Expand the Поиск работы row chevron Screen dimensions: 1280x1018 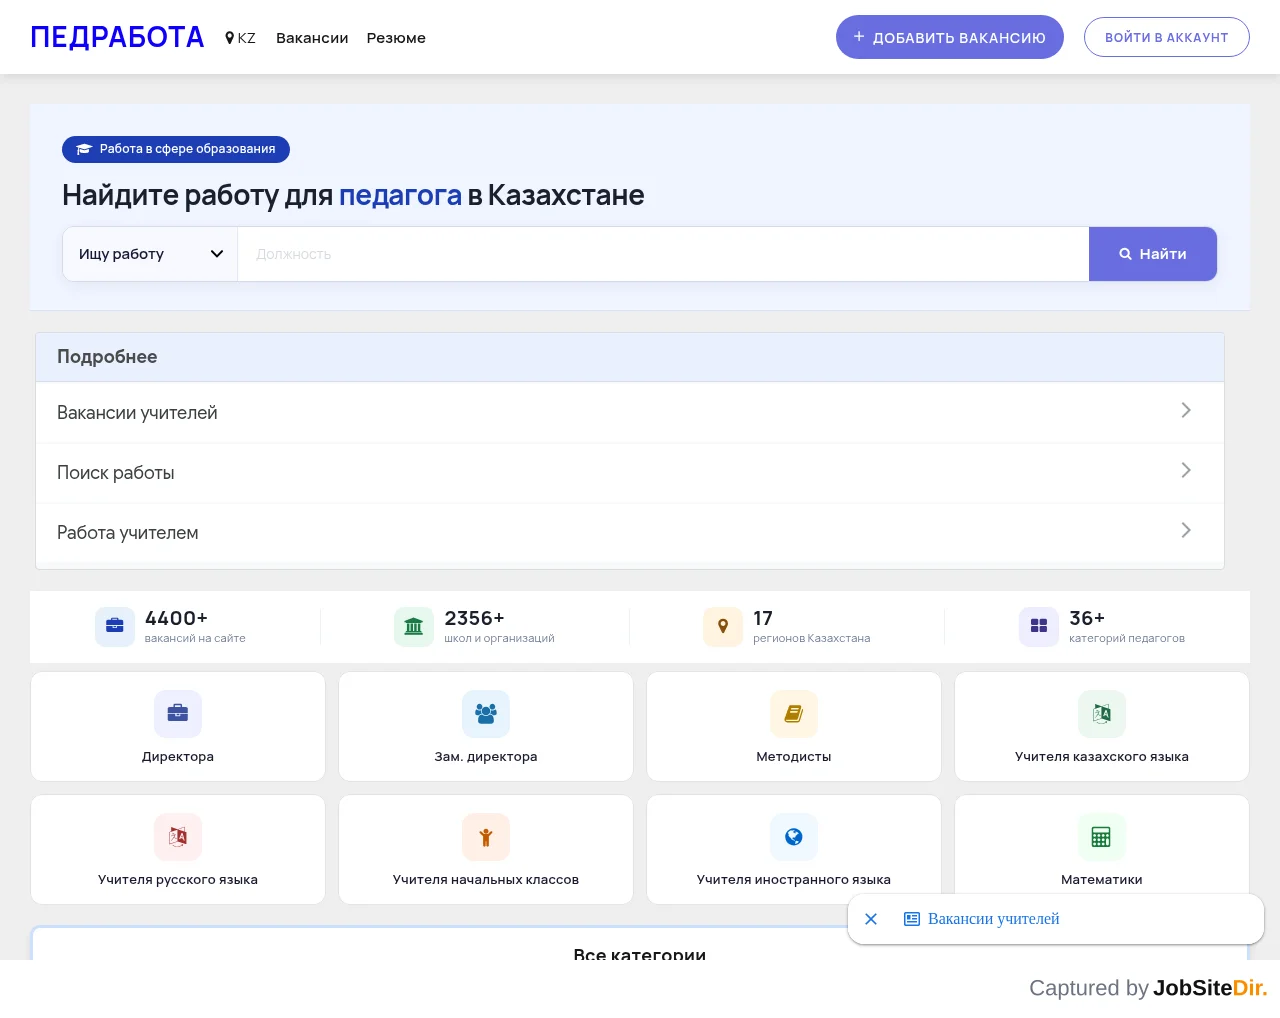(x=1186, y=470)
